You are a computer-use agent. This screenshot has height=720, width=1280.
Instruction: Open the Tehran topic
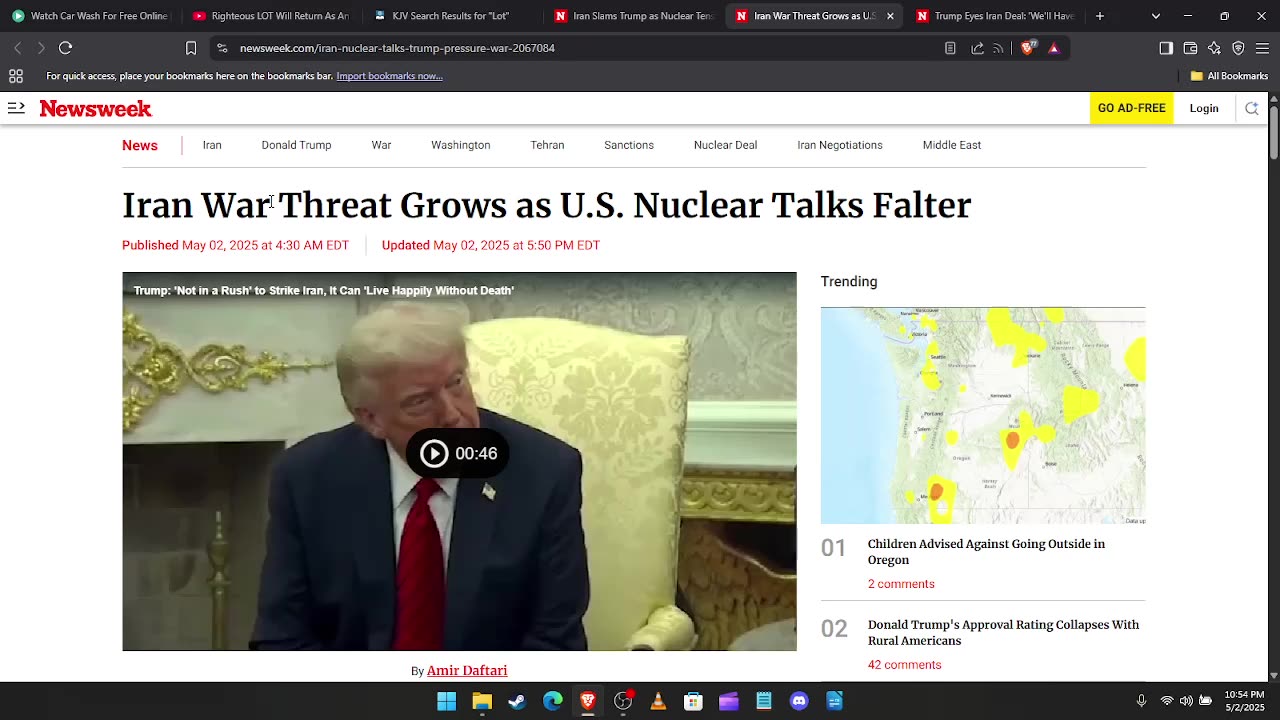point(547,145)
